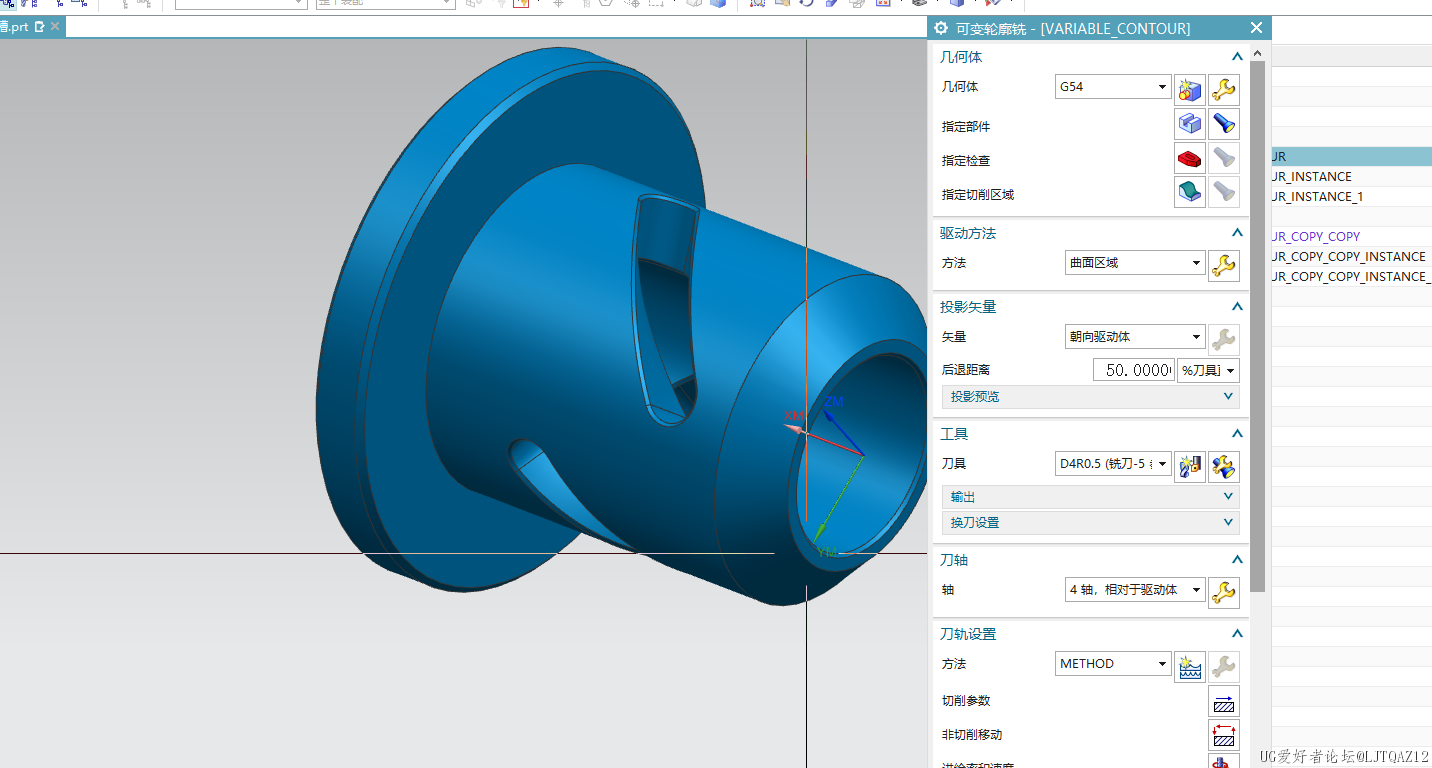Open the specify cut area icon
1432x768 pixels.
[x=1189, y=192]
